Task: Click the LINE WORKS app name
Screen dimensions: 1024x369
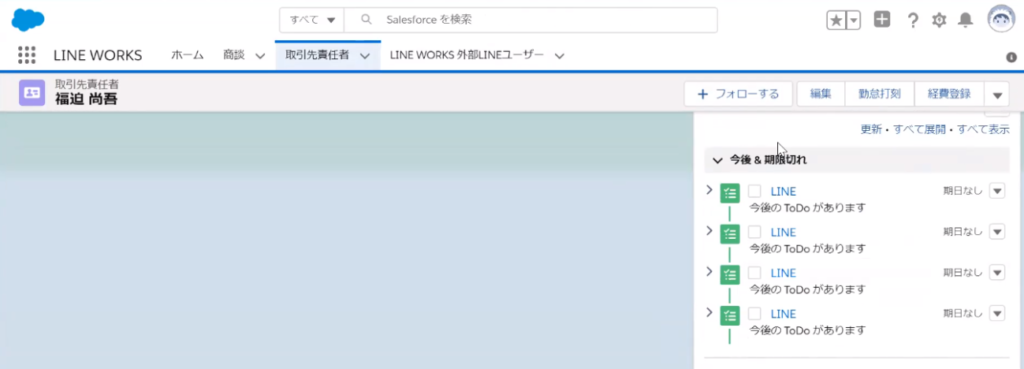Action: pos(97,56)
